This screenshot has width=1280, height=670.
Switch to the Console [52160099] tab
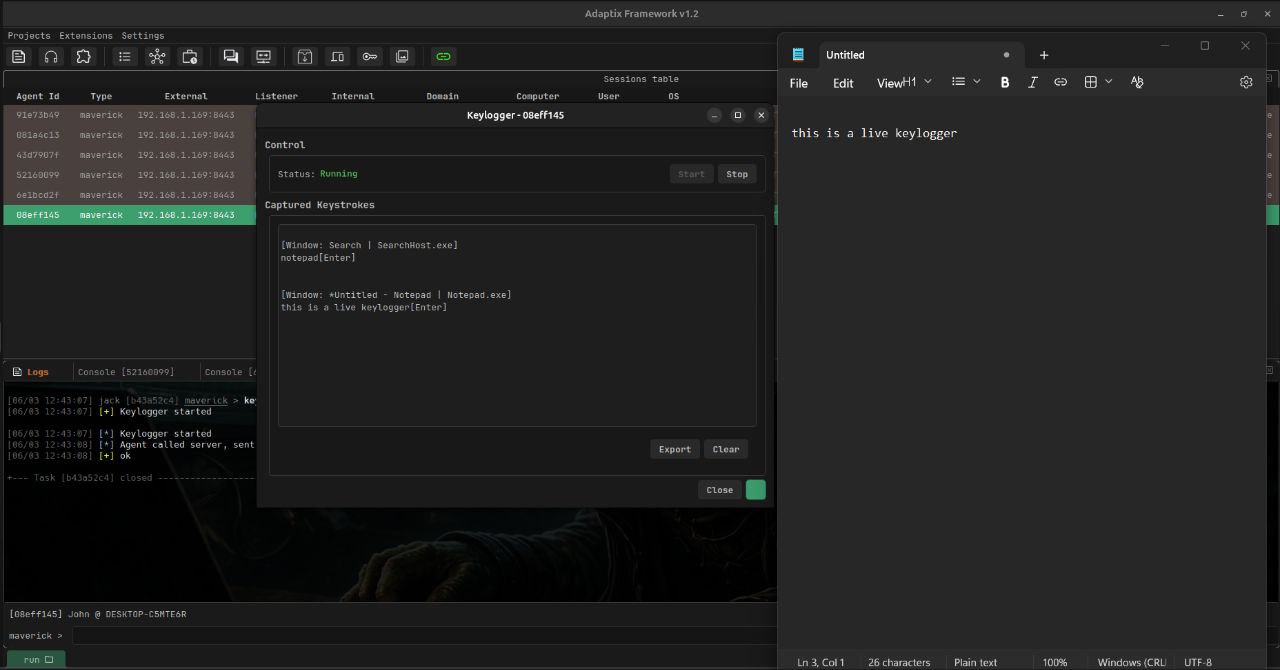[x=126, y=372]
